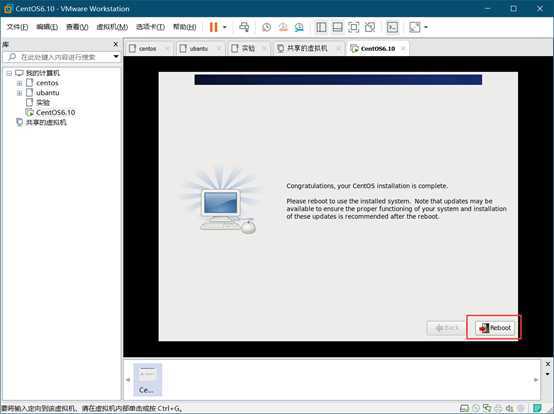
Task: Close the ubantu tab
Action: coord(219,48)
